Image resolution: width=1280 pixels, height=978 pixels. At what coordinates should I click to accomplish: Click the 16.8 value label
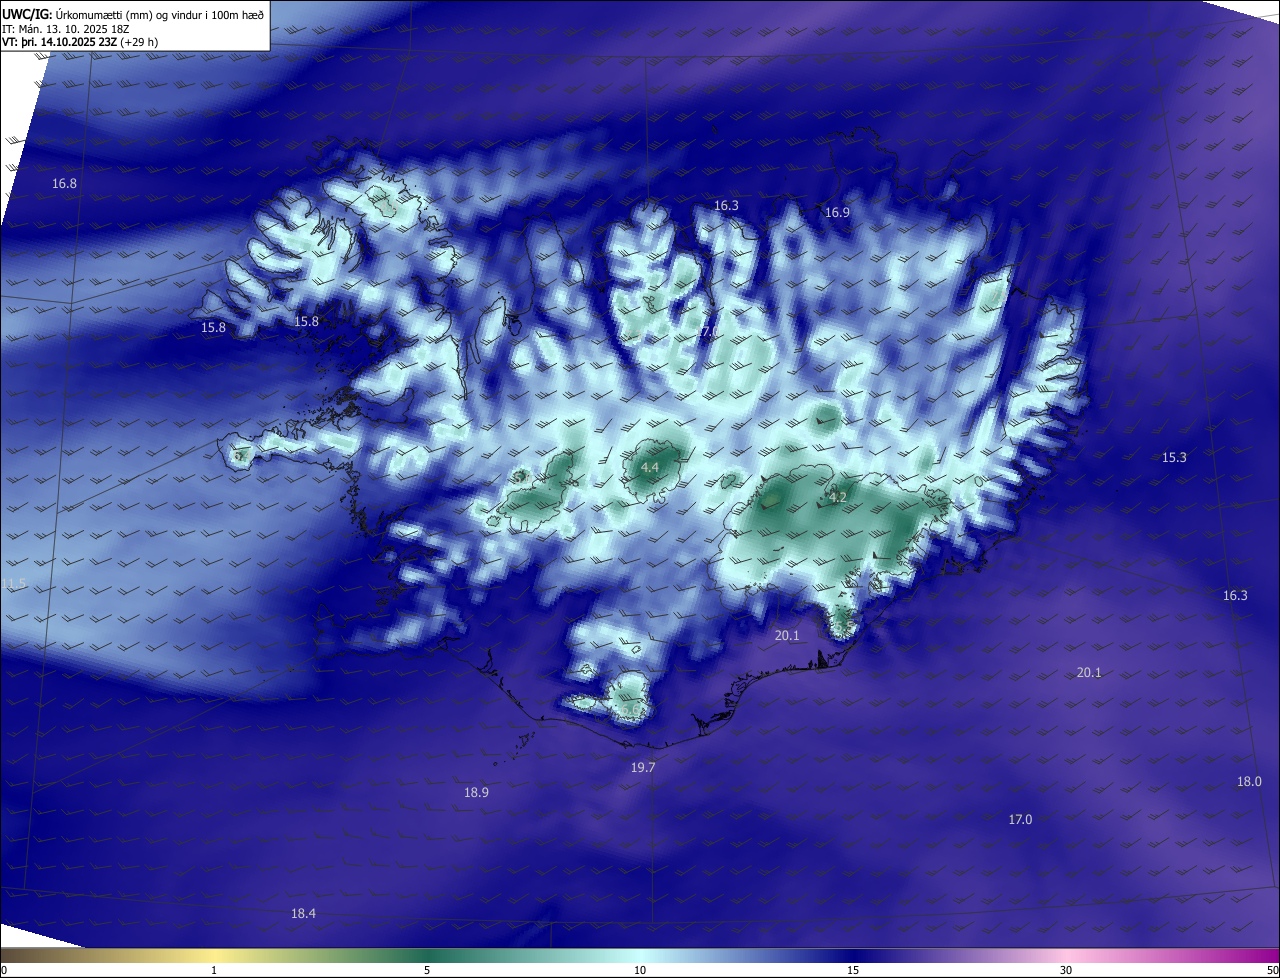coord(65,184)
